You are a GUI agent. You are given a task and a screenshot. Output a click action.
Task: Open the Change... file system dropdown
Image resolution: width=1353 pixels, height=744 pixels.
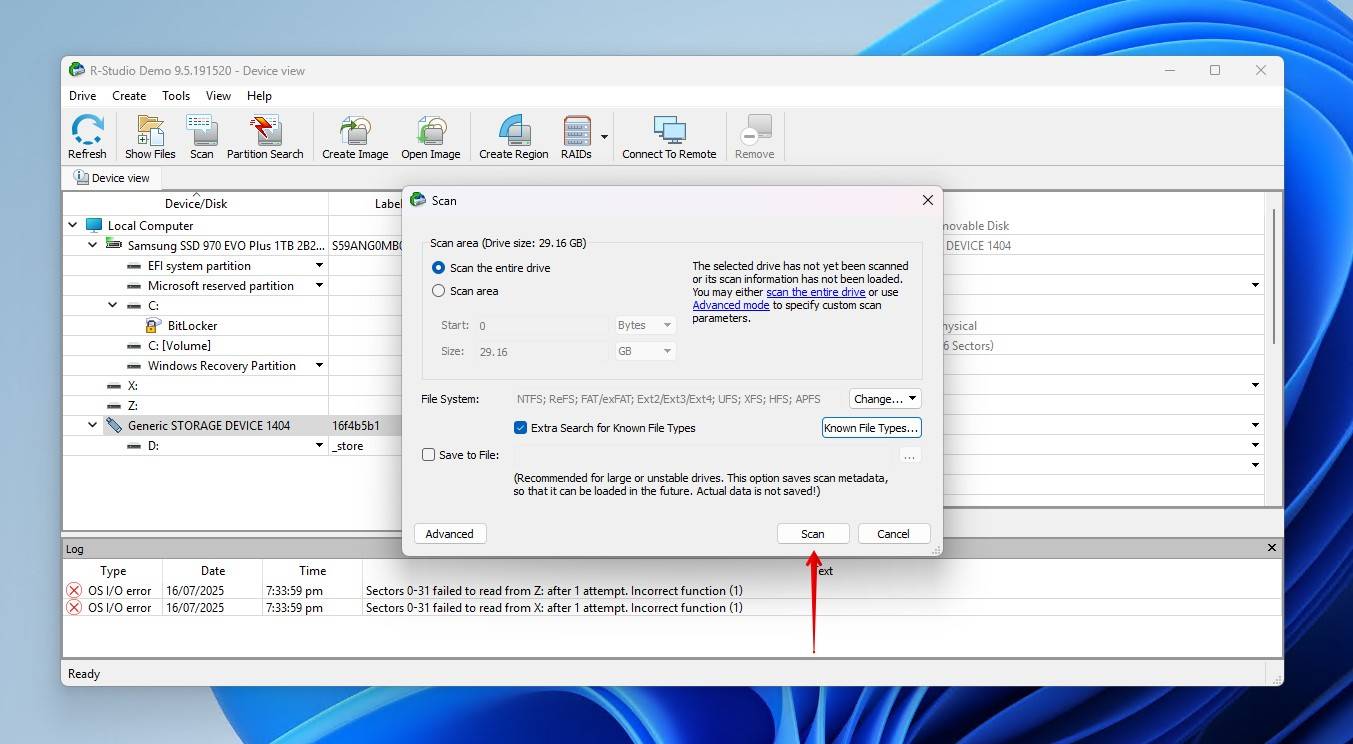pyautogui.click(x=885, y=398)
